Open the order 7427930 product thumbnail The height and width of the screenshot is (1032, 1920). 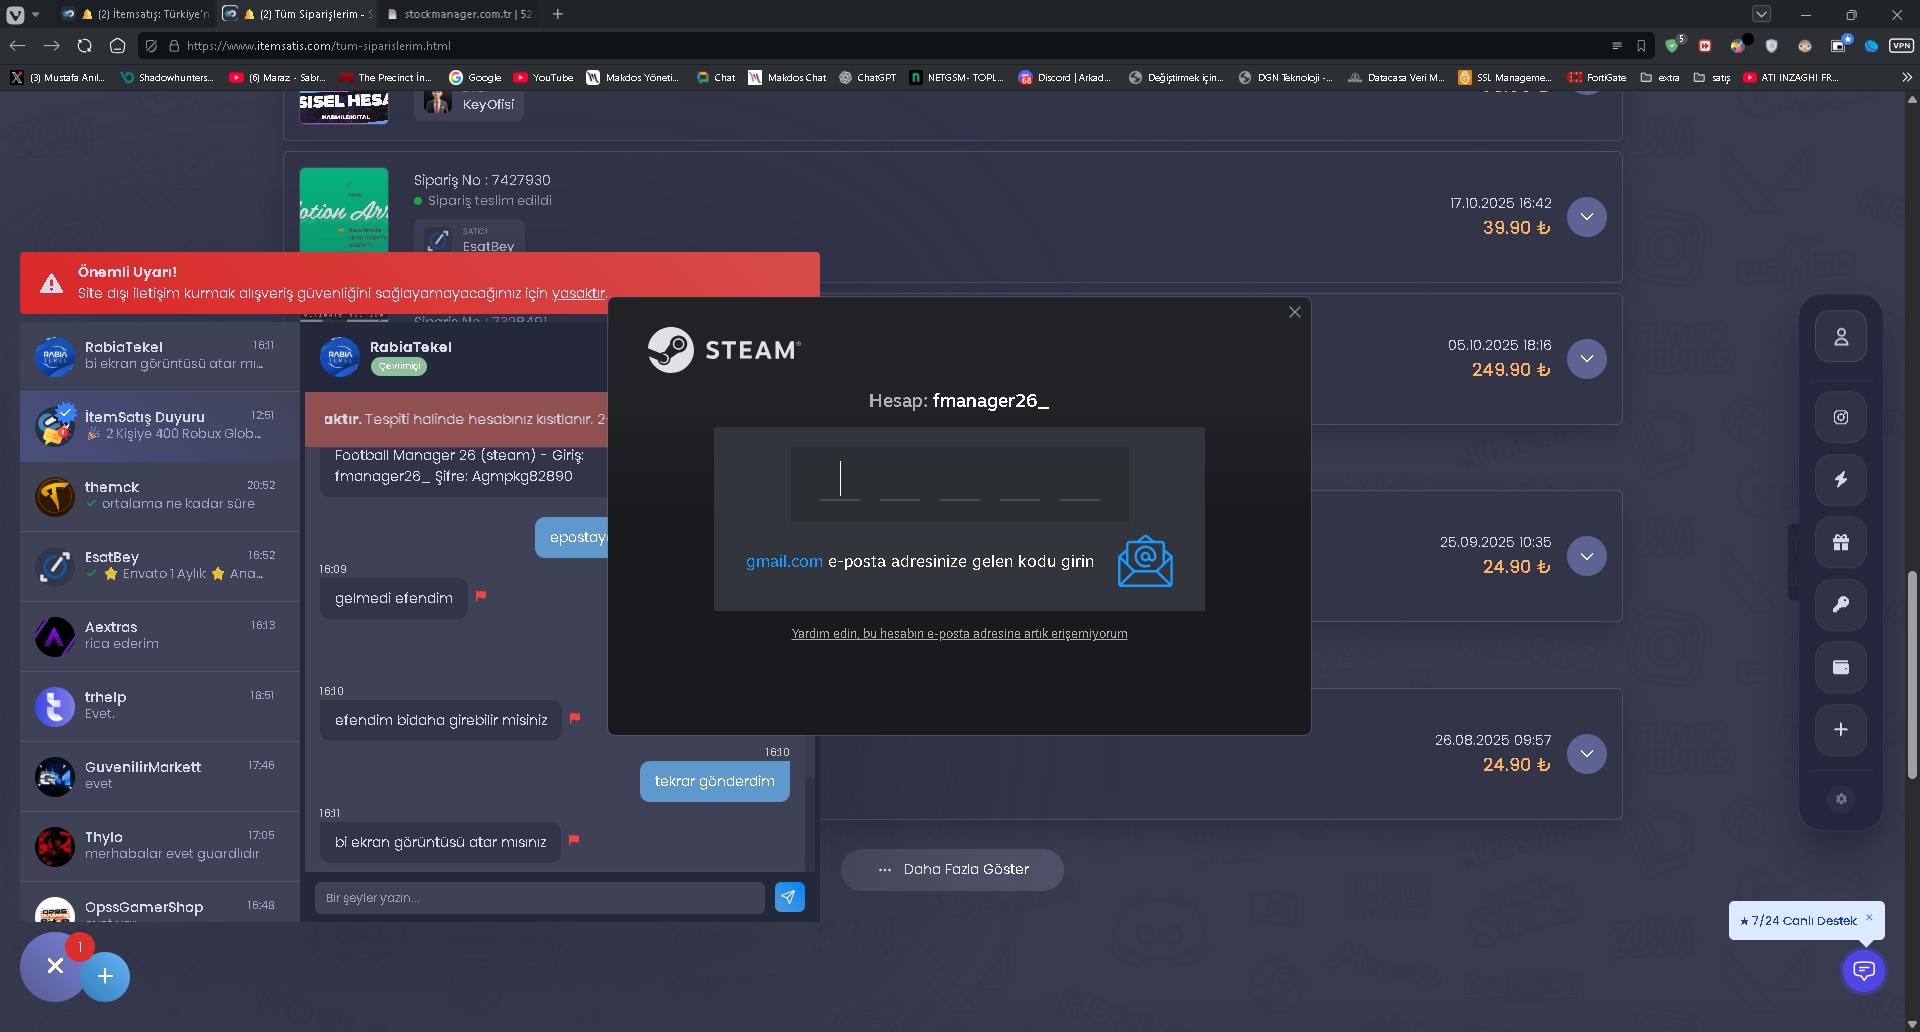(344, 210)
